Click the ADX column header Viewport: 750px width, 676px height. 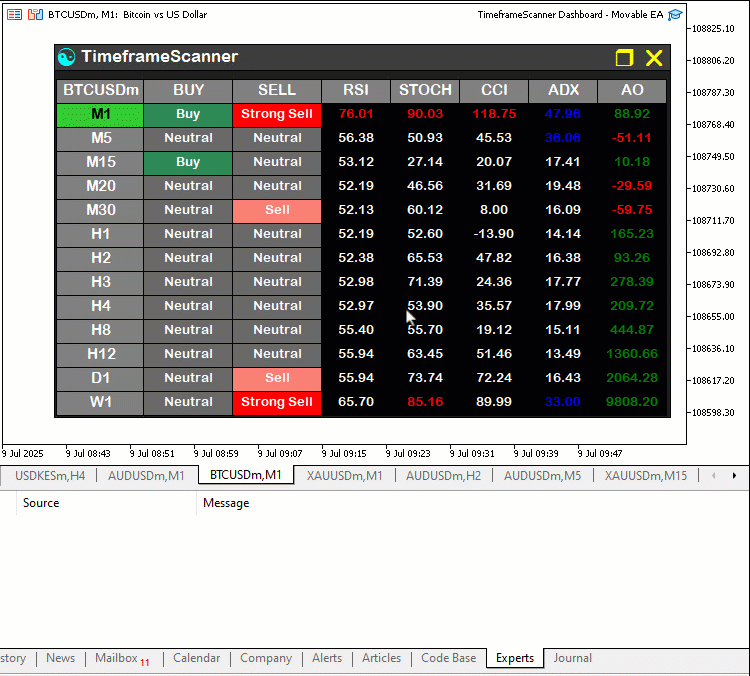pyautogui.click(x=562, y=91)
